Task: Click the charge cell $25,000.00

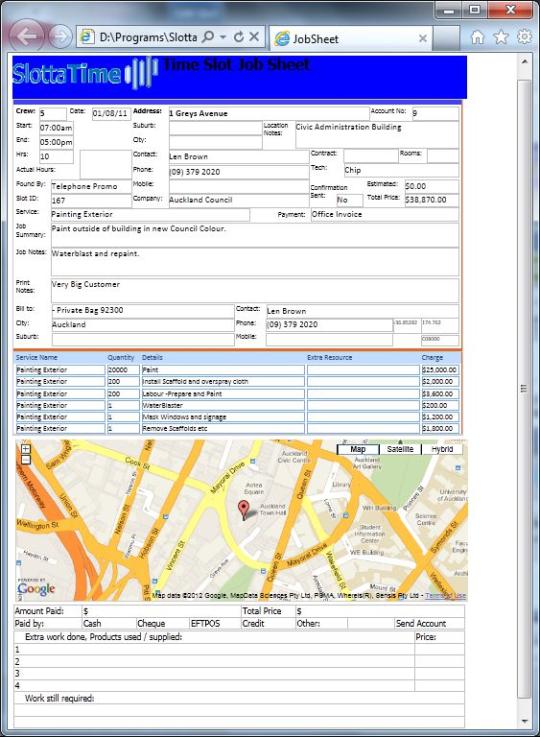Action: click(439, 370)
